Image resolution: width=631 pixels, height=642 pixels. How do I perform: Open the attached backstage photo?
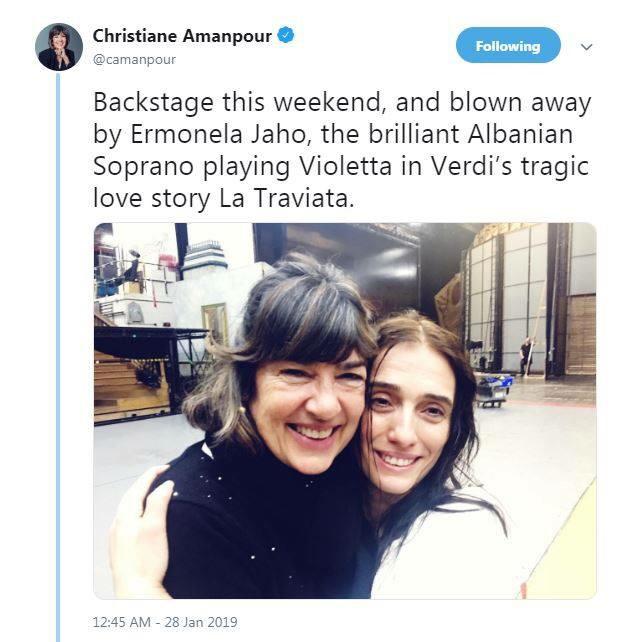coord(345,411)
